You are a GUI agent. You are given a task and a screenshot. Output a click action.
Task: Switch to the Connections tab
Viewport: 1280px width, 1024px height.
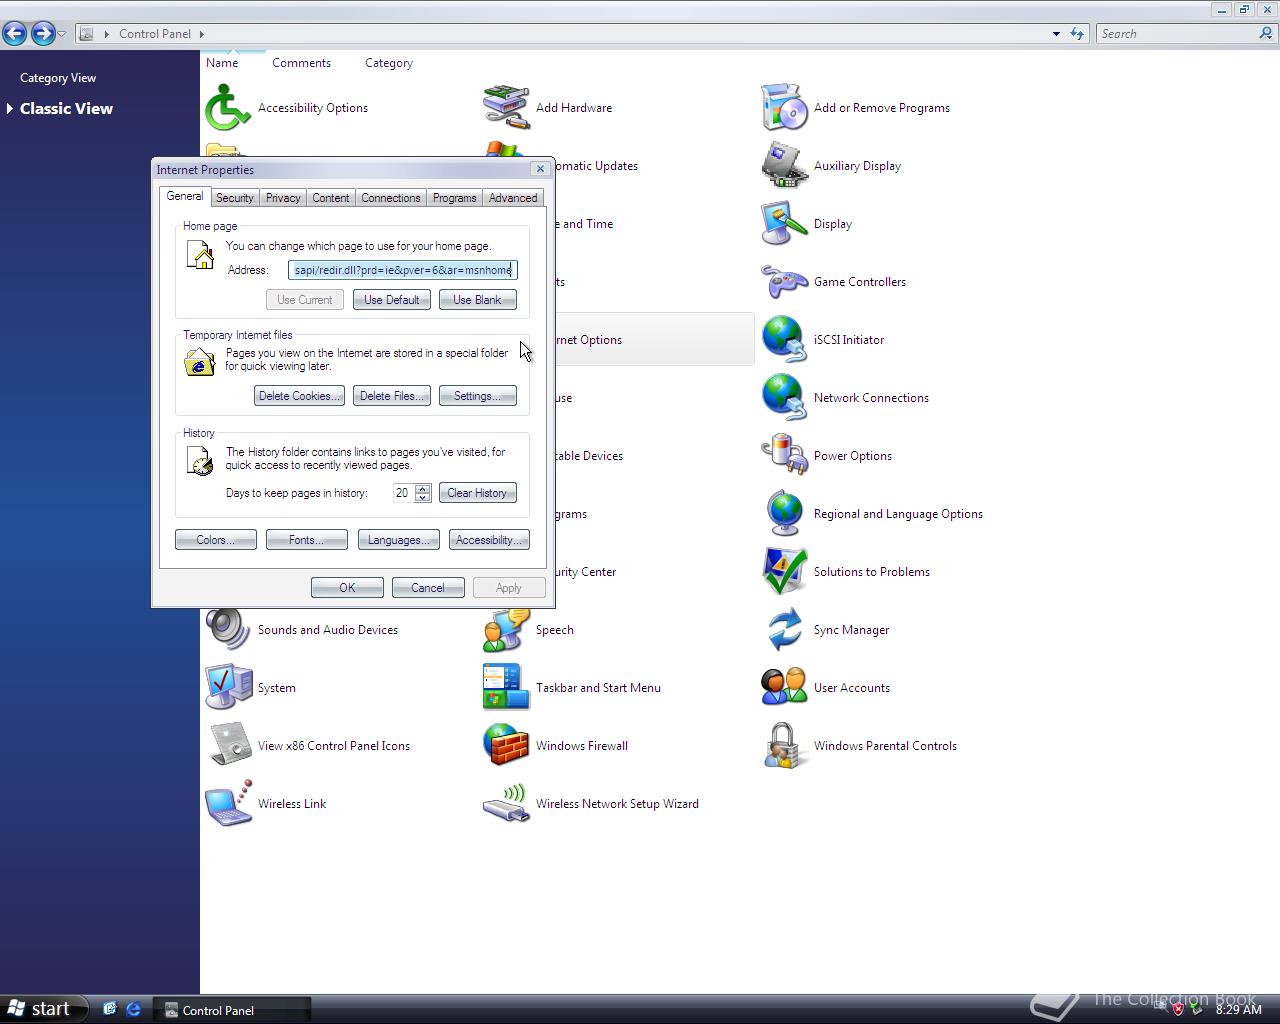(391, 198)
